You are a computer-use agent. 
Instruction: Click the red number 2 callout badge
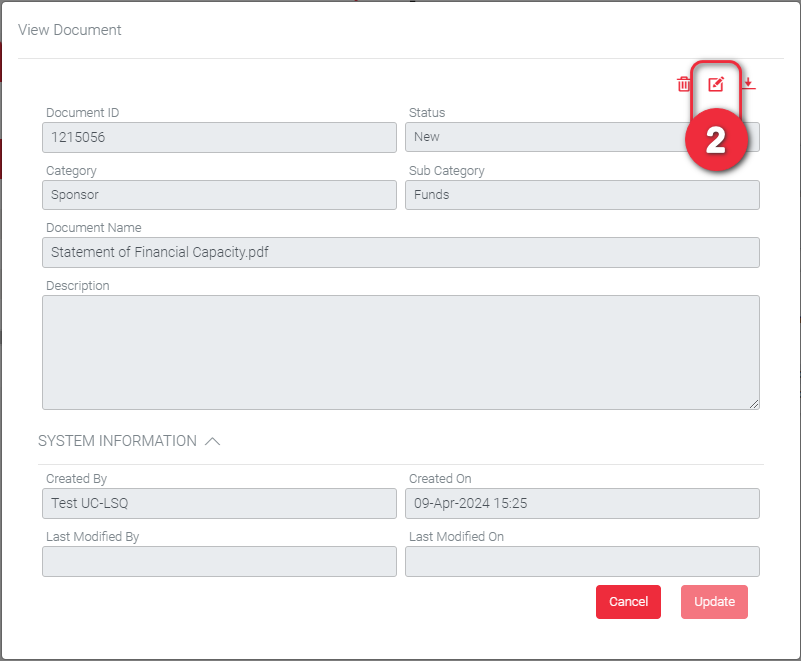[716, 141]
